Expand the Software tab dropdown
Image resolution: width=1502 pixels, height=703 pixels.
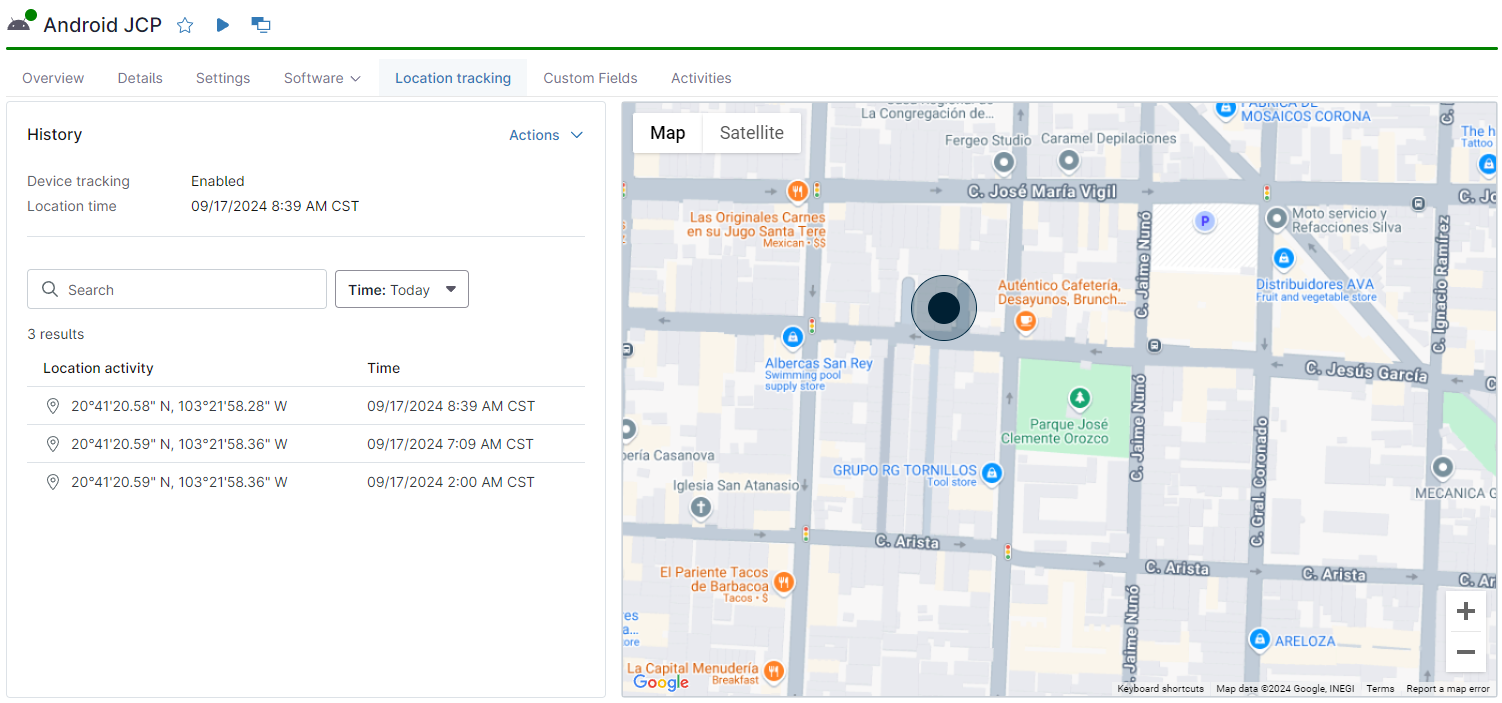click(x=321, y=78)
